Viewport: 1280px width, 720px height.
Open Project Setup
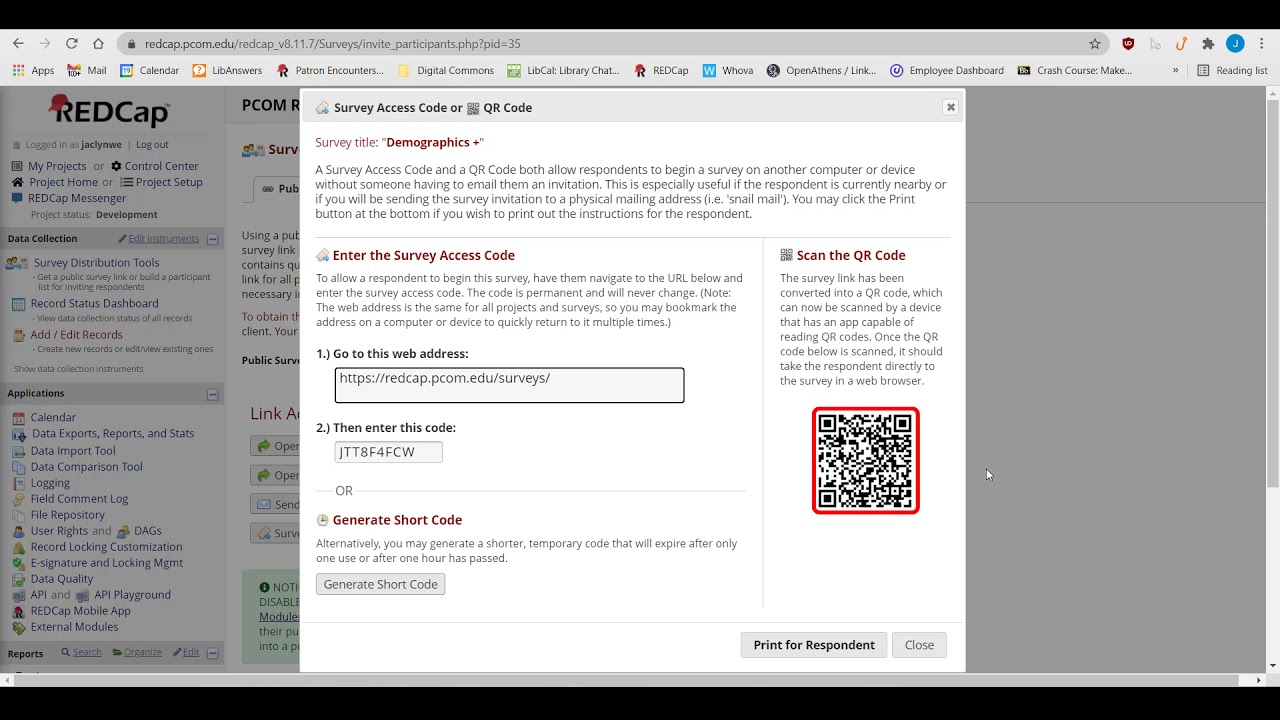click(x=169, y=182)
